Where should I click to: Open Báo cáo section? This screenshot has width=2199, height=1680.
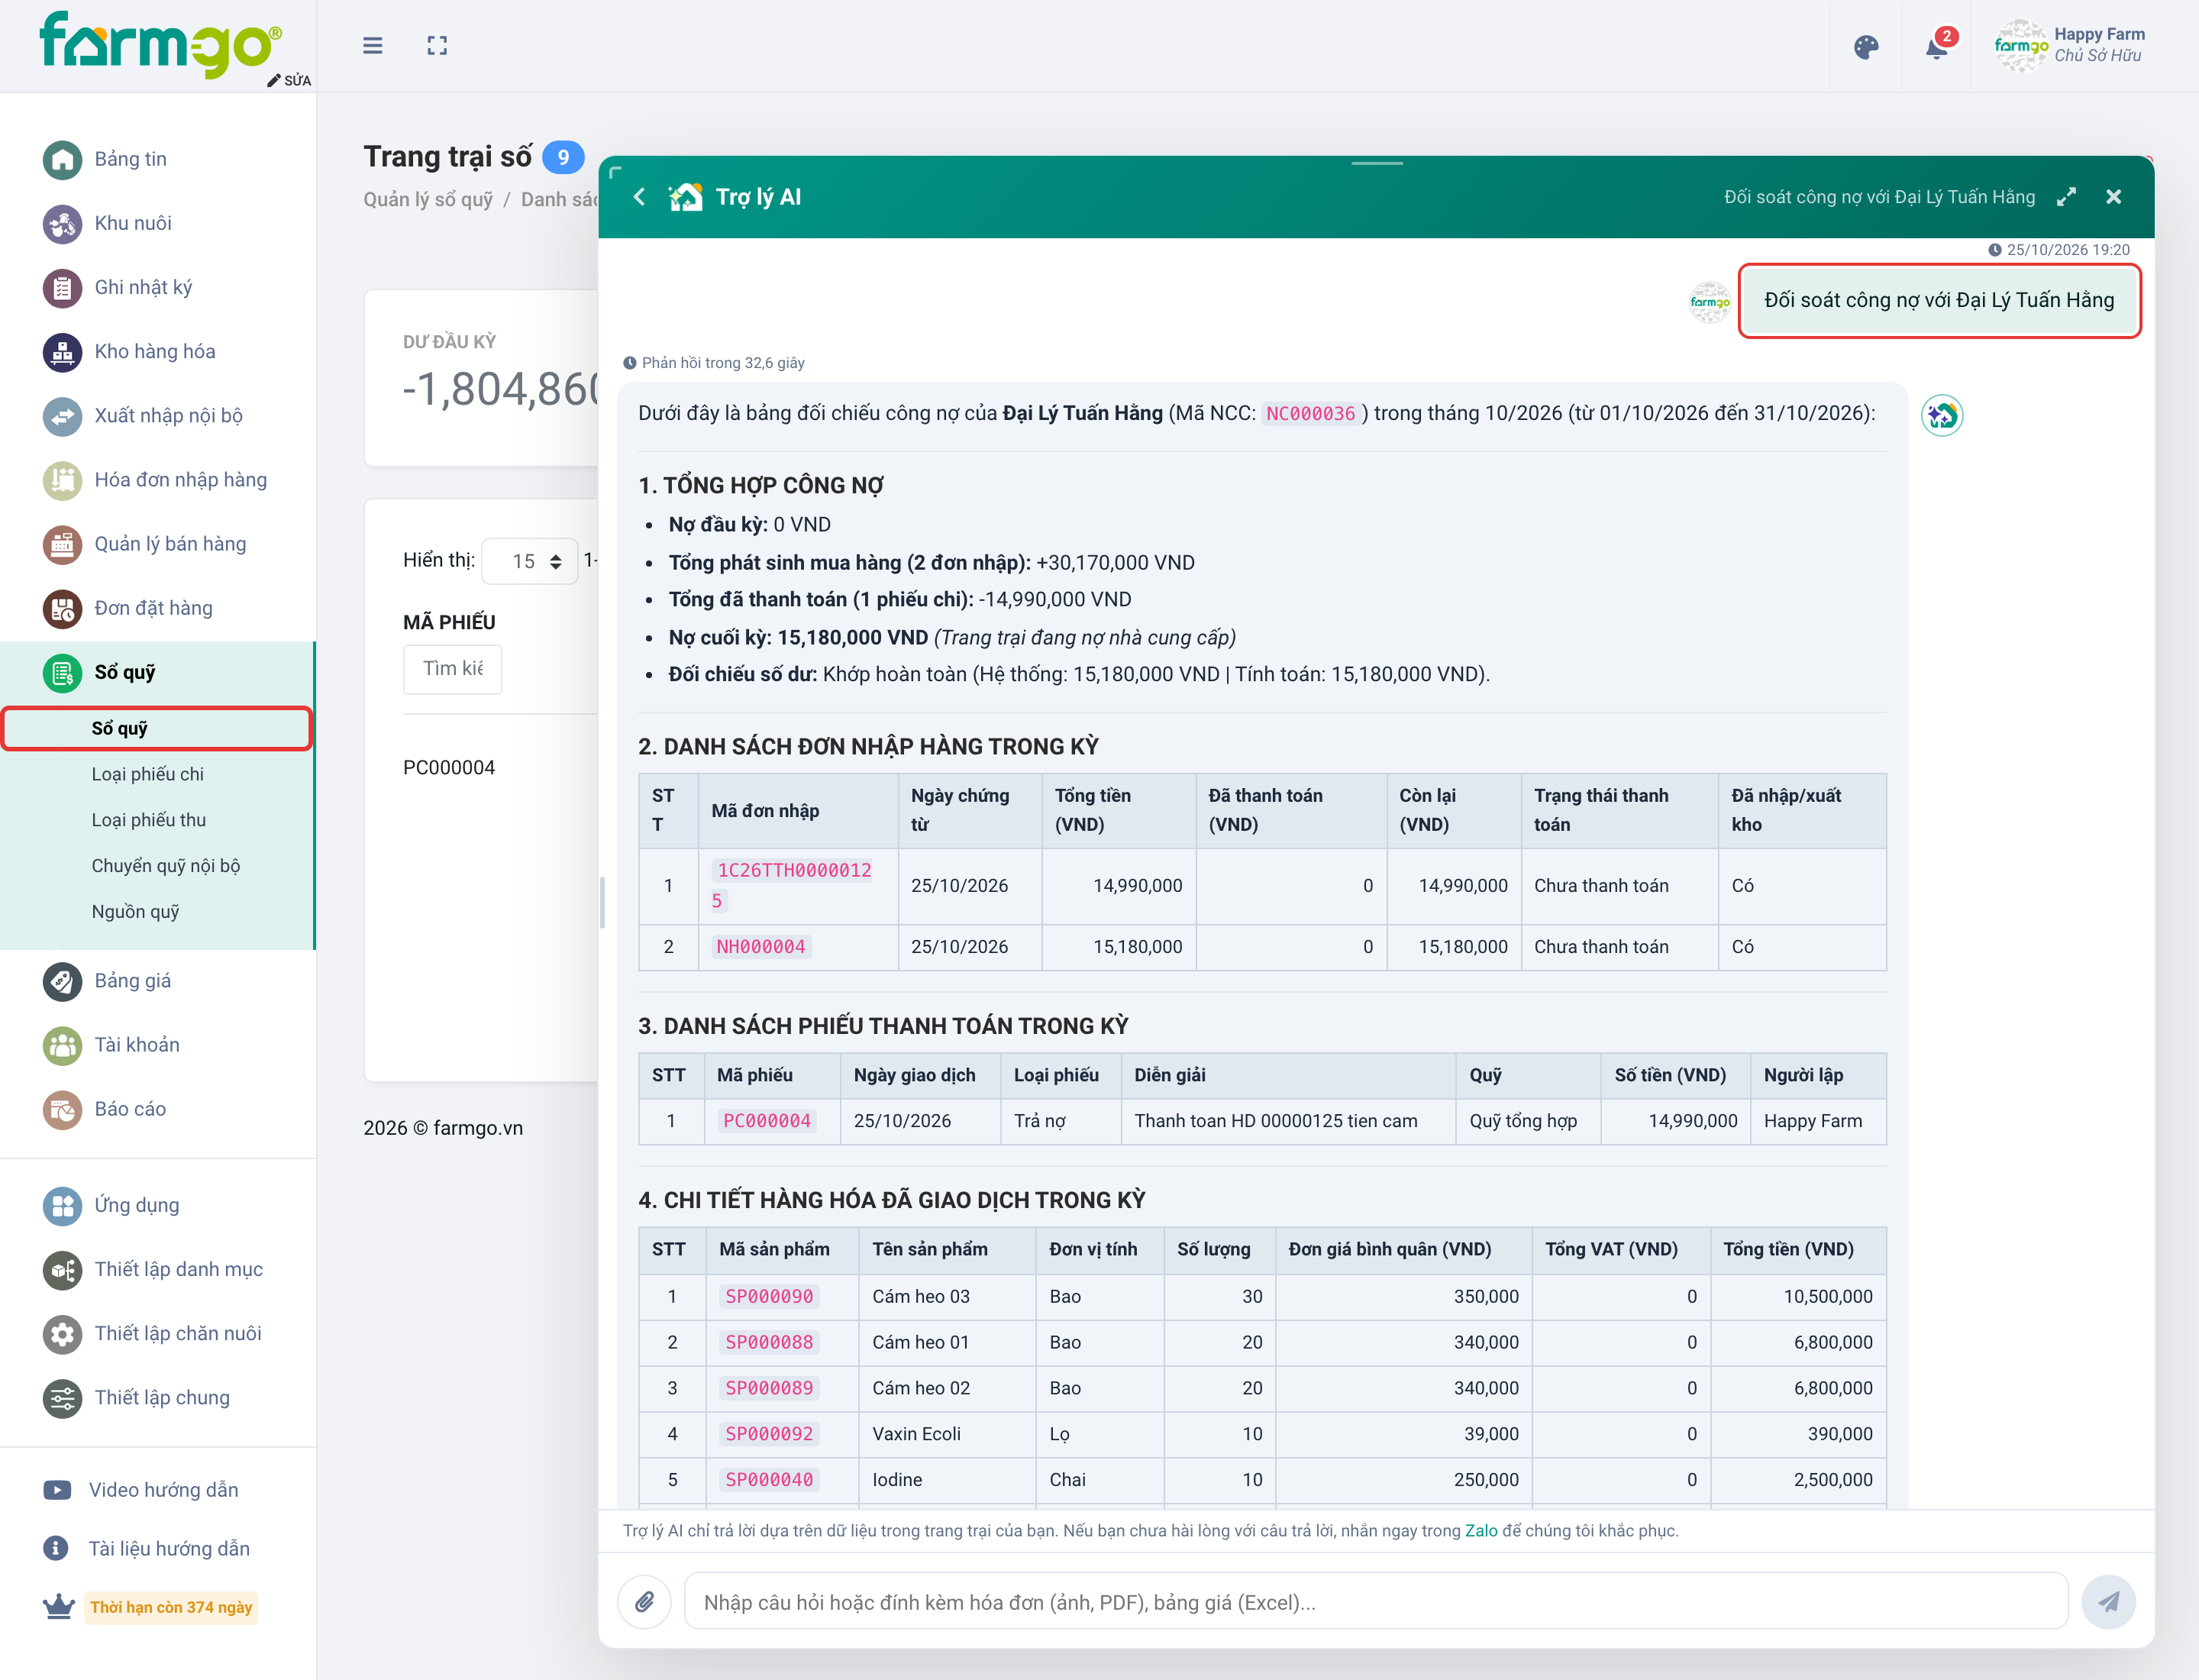[x=158, y=1109]
